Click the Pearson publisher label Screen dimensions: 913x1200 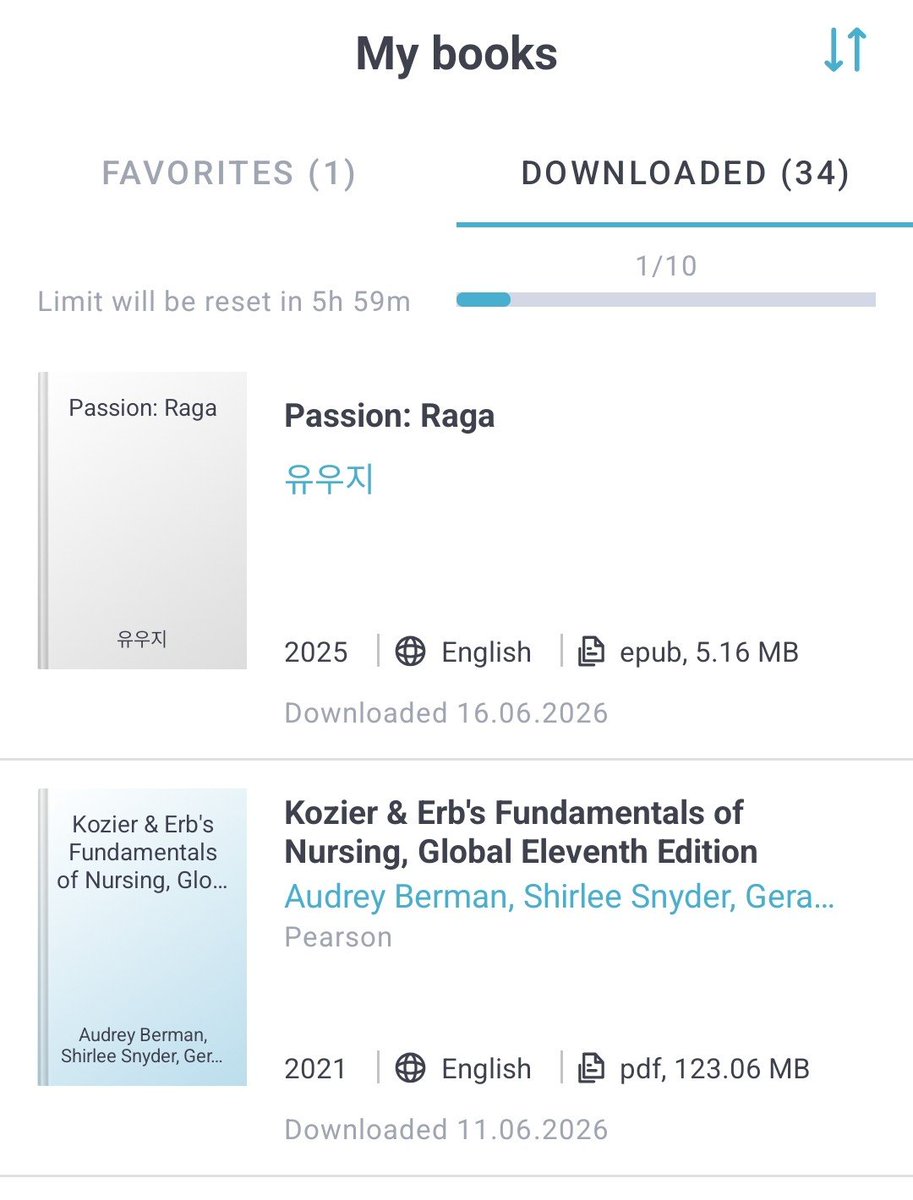[x=338, y=938]
